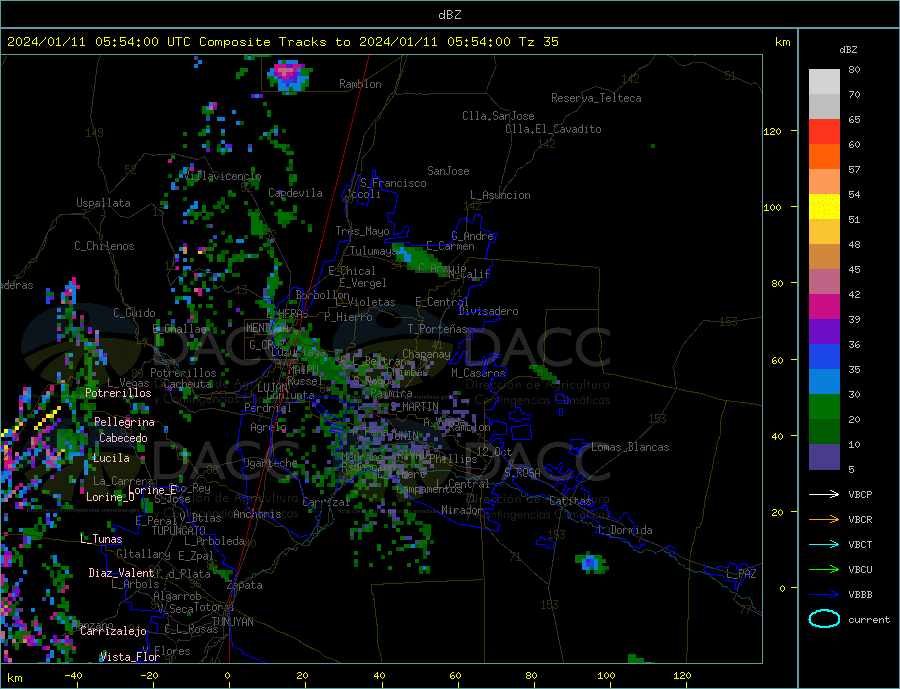The image size is (900, 689).
Task: Click the 'Clla.El_Cavadito' place label
Action: coord(553,129)
